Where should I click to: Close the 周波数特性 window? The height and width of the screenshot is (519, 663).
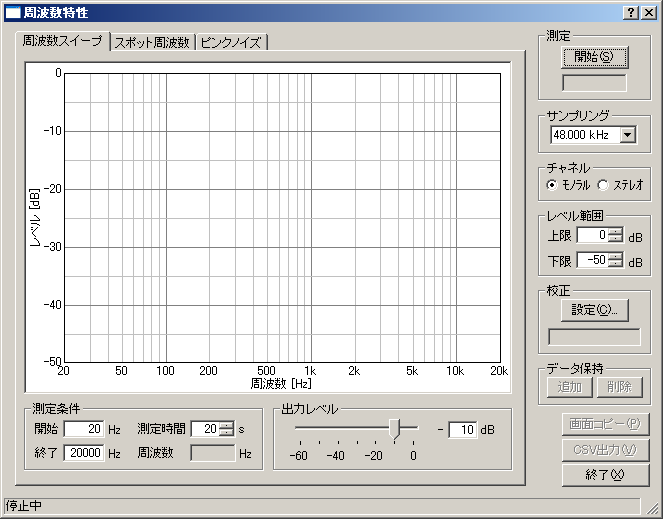tap(649, 13)
